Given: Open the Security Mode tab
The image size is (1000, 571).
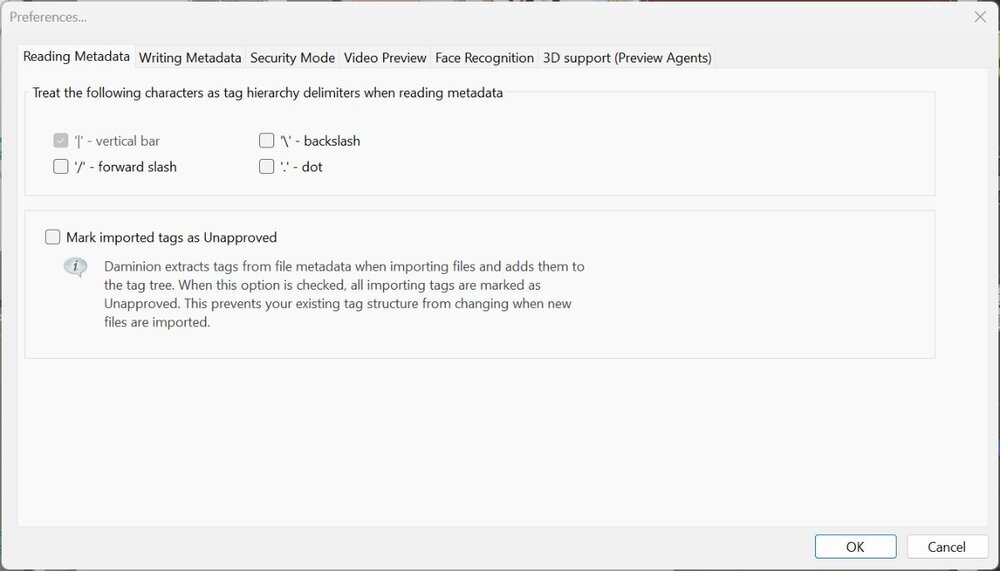Looking at the screenshot, I should click(292, 58).
